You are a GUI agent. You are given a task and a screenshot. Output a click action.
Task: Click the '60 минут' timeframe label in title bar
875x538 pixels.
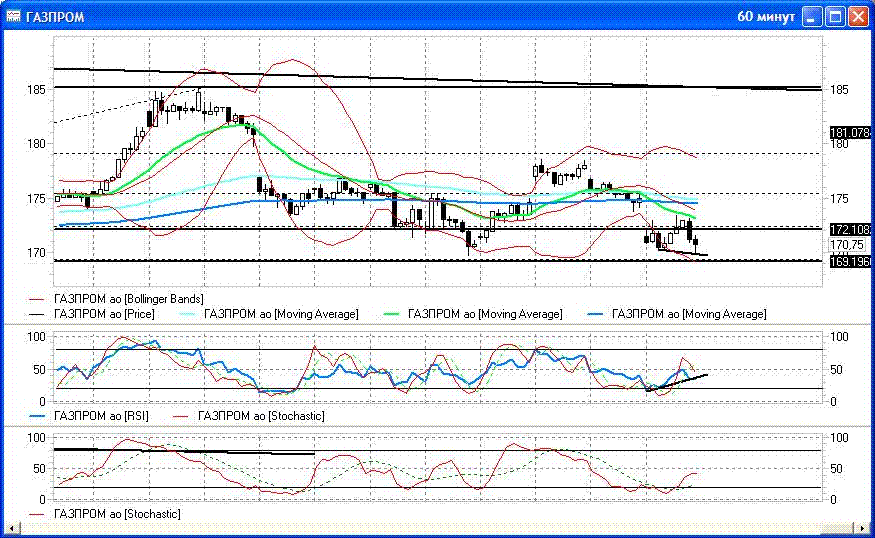[x=766, y=17]
